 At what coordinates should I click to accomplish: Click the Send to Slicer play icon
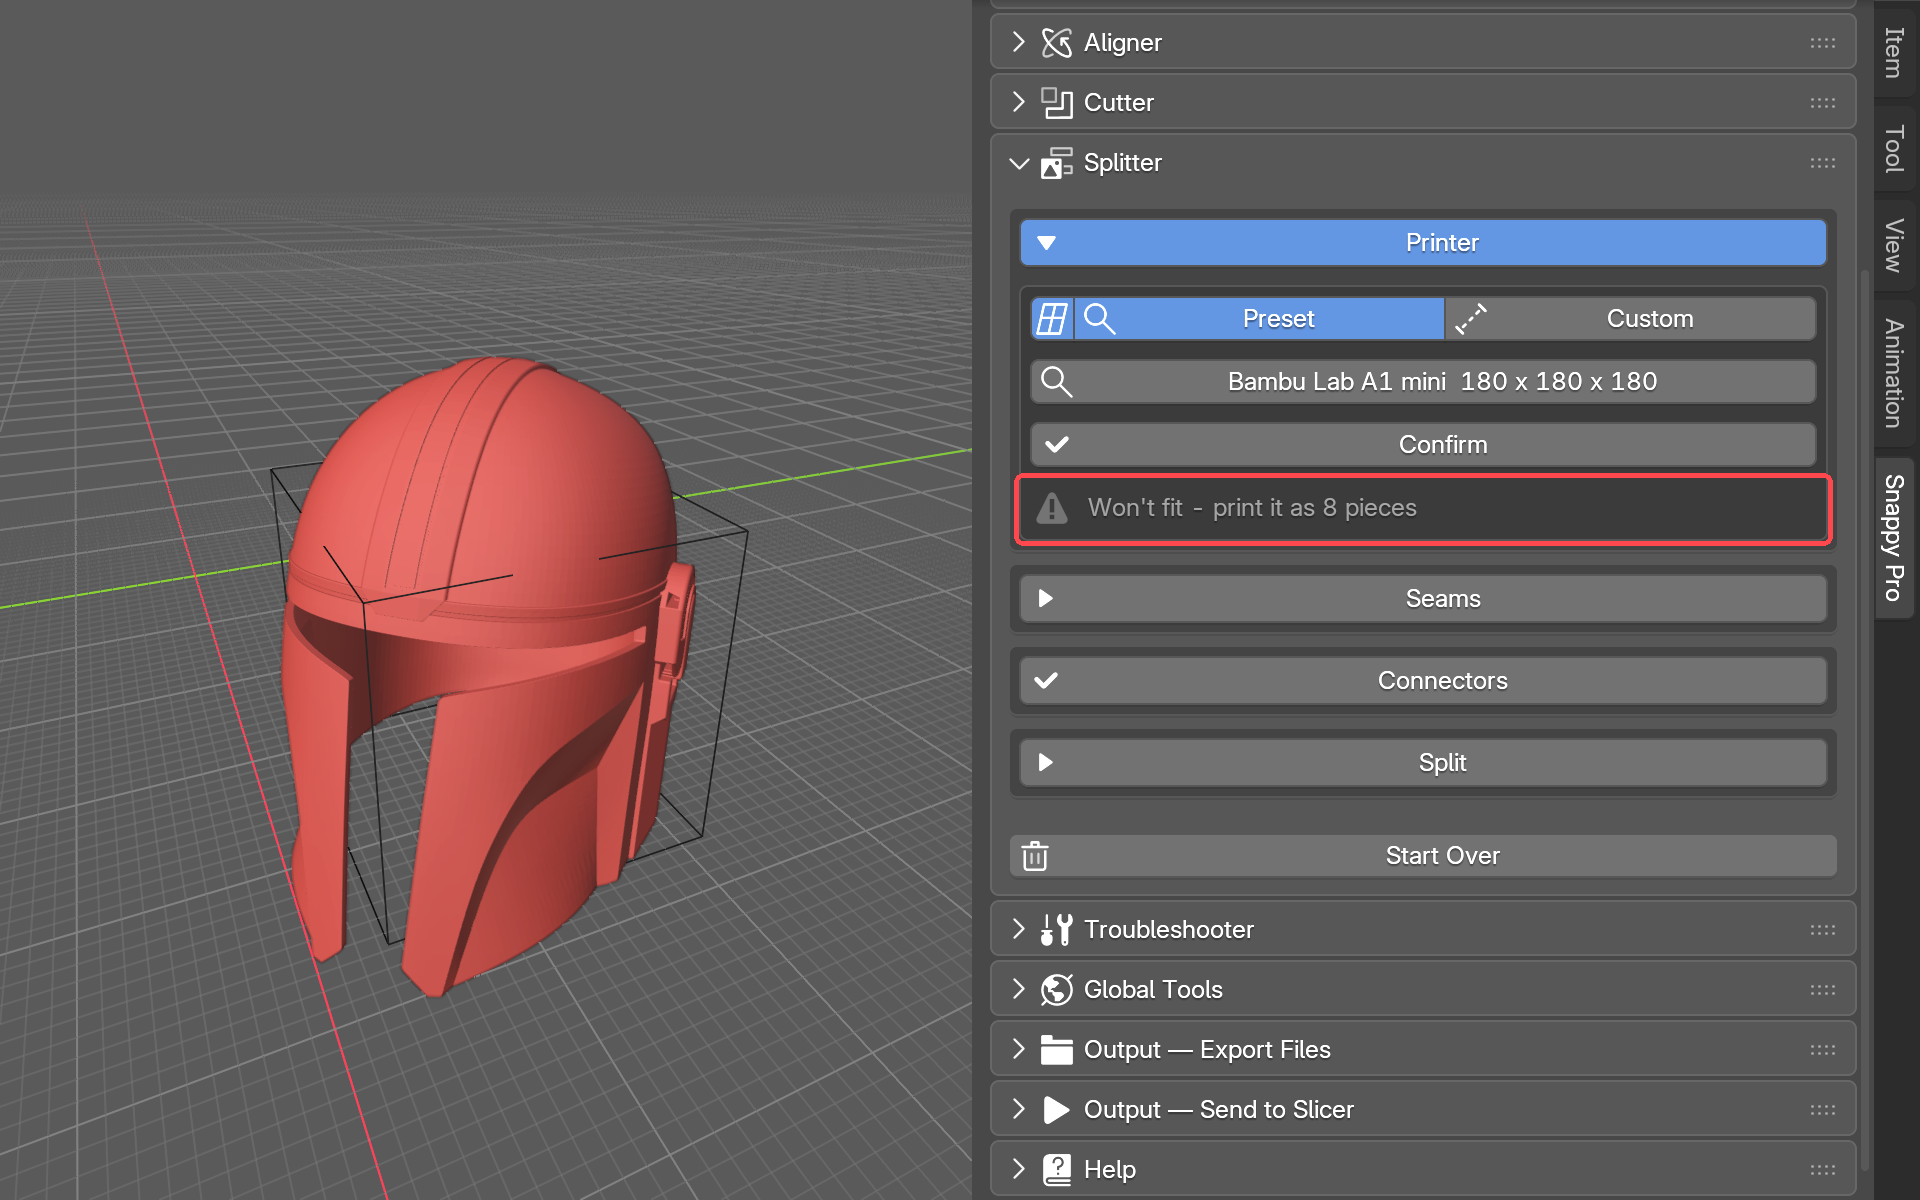[1056, 1110]
